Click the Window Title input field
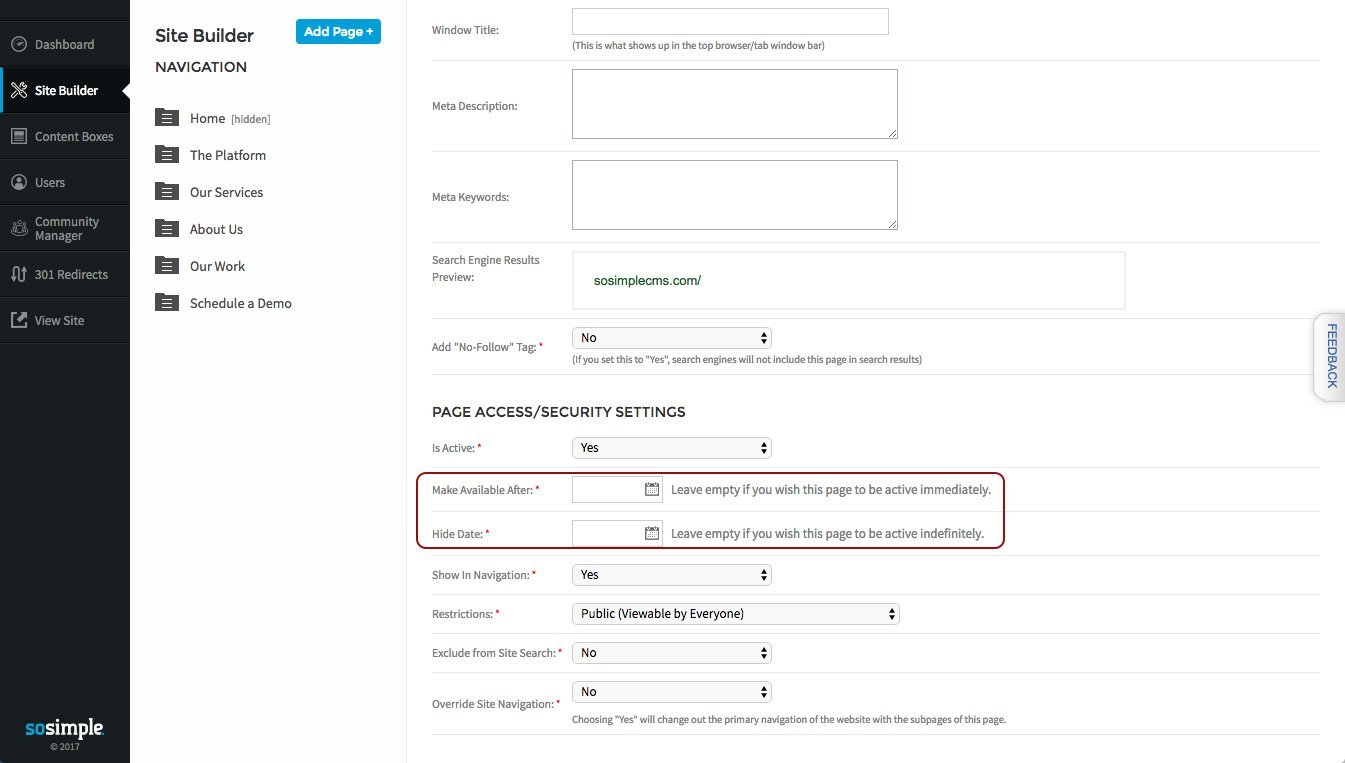The width and height of the screenshot is (1345, 763). [730, 22]
